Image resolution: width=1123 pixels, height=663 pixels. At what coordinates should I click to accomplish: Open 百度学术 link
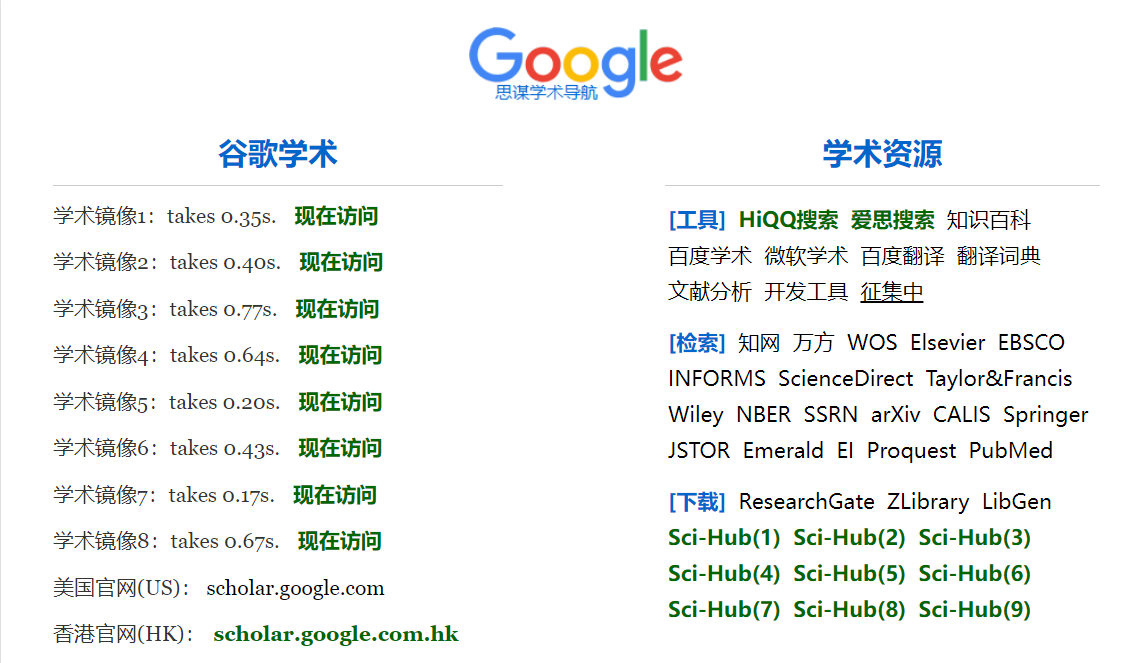(710, 256)
